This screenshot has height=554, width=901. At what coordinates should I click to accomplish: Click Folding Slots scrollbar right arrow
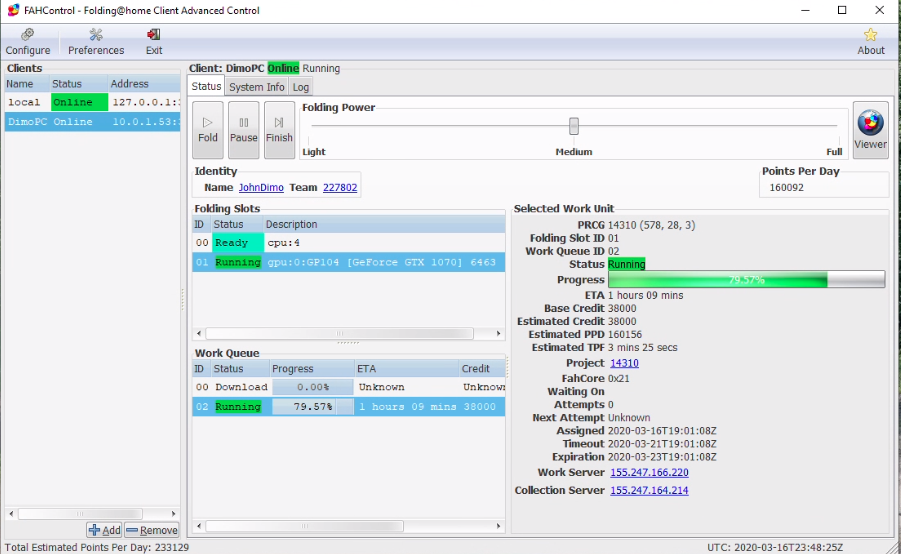(498, 333)
